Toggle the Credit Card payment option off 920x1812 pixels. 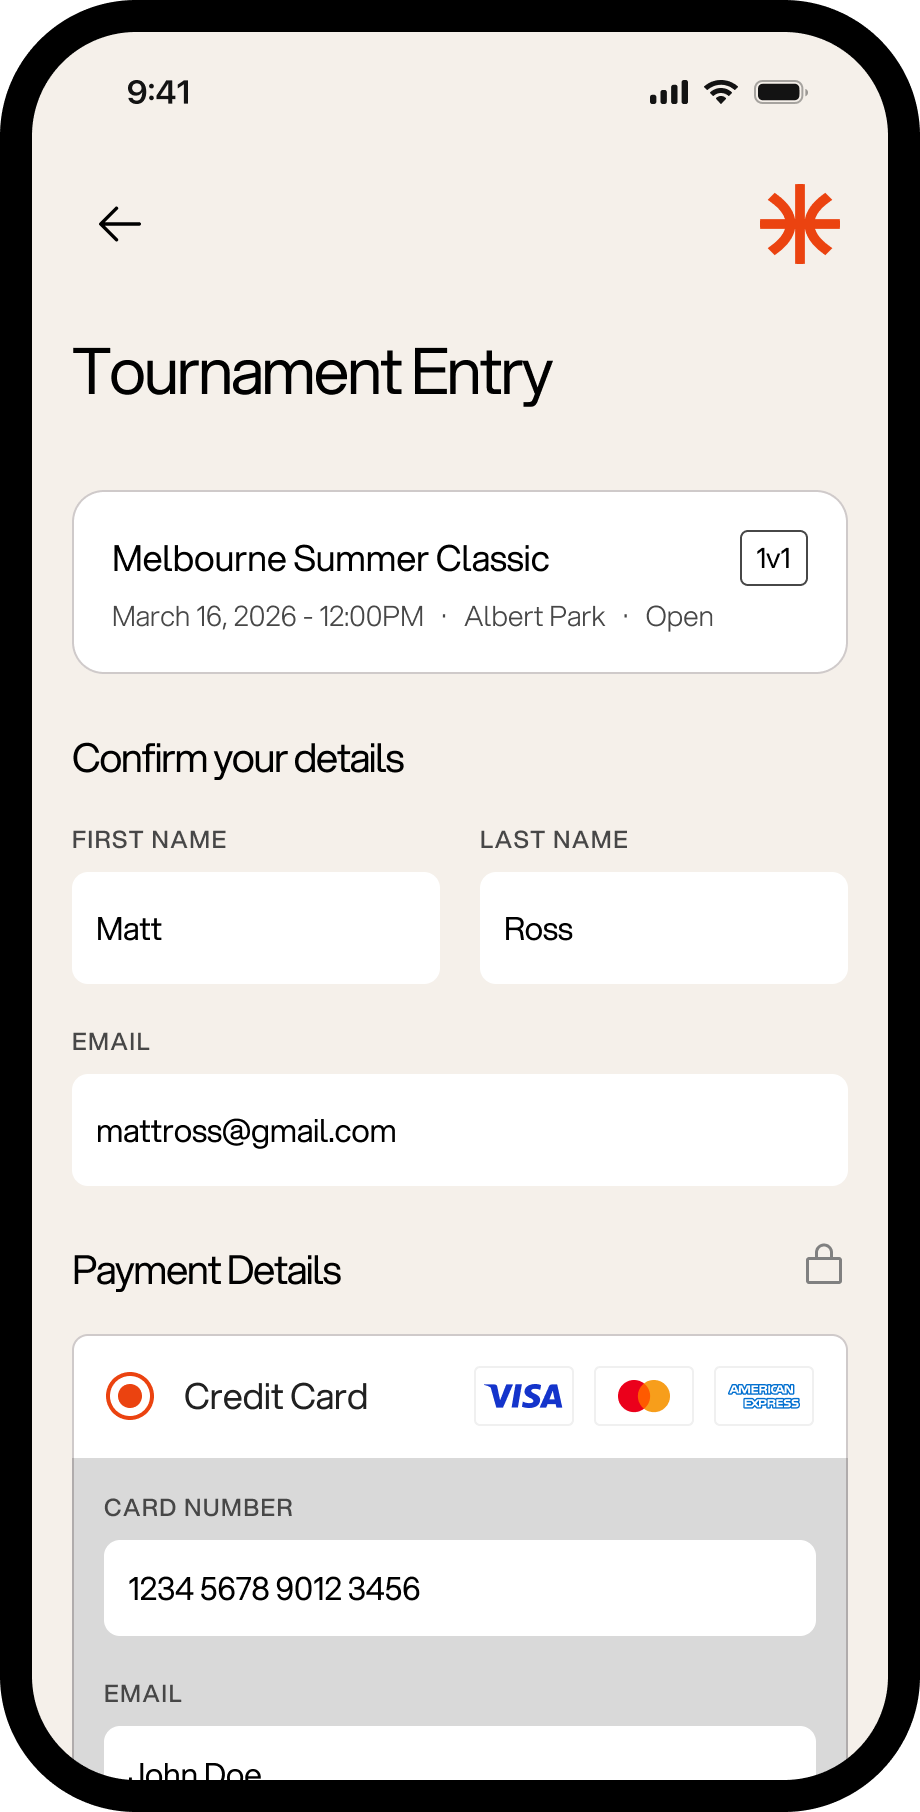pos(130,1395)
